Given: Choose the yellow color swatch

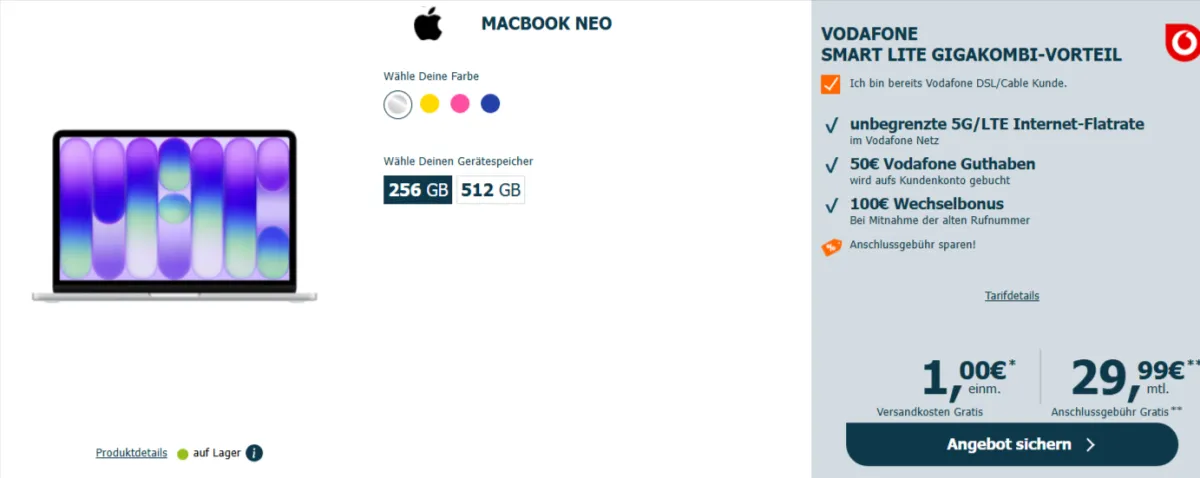Looking at the screenshot, I should coord(430,104).
